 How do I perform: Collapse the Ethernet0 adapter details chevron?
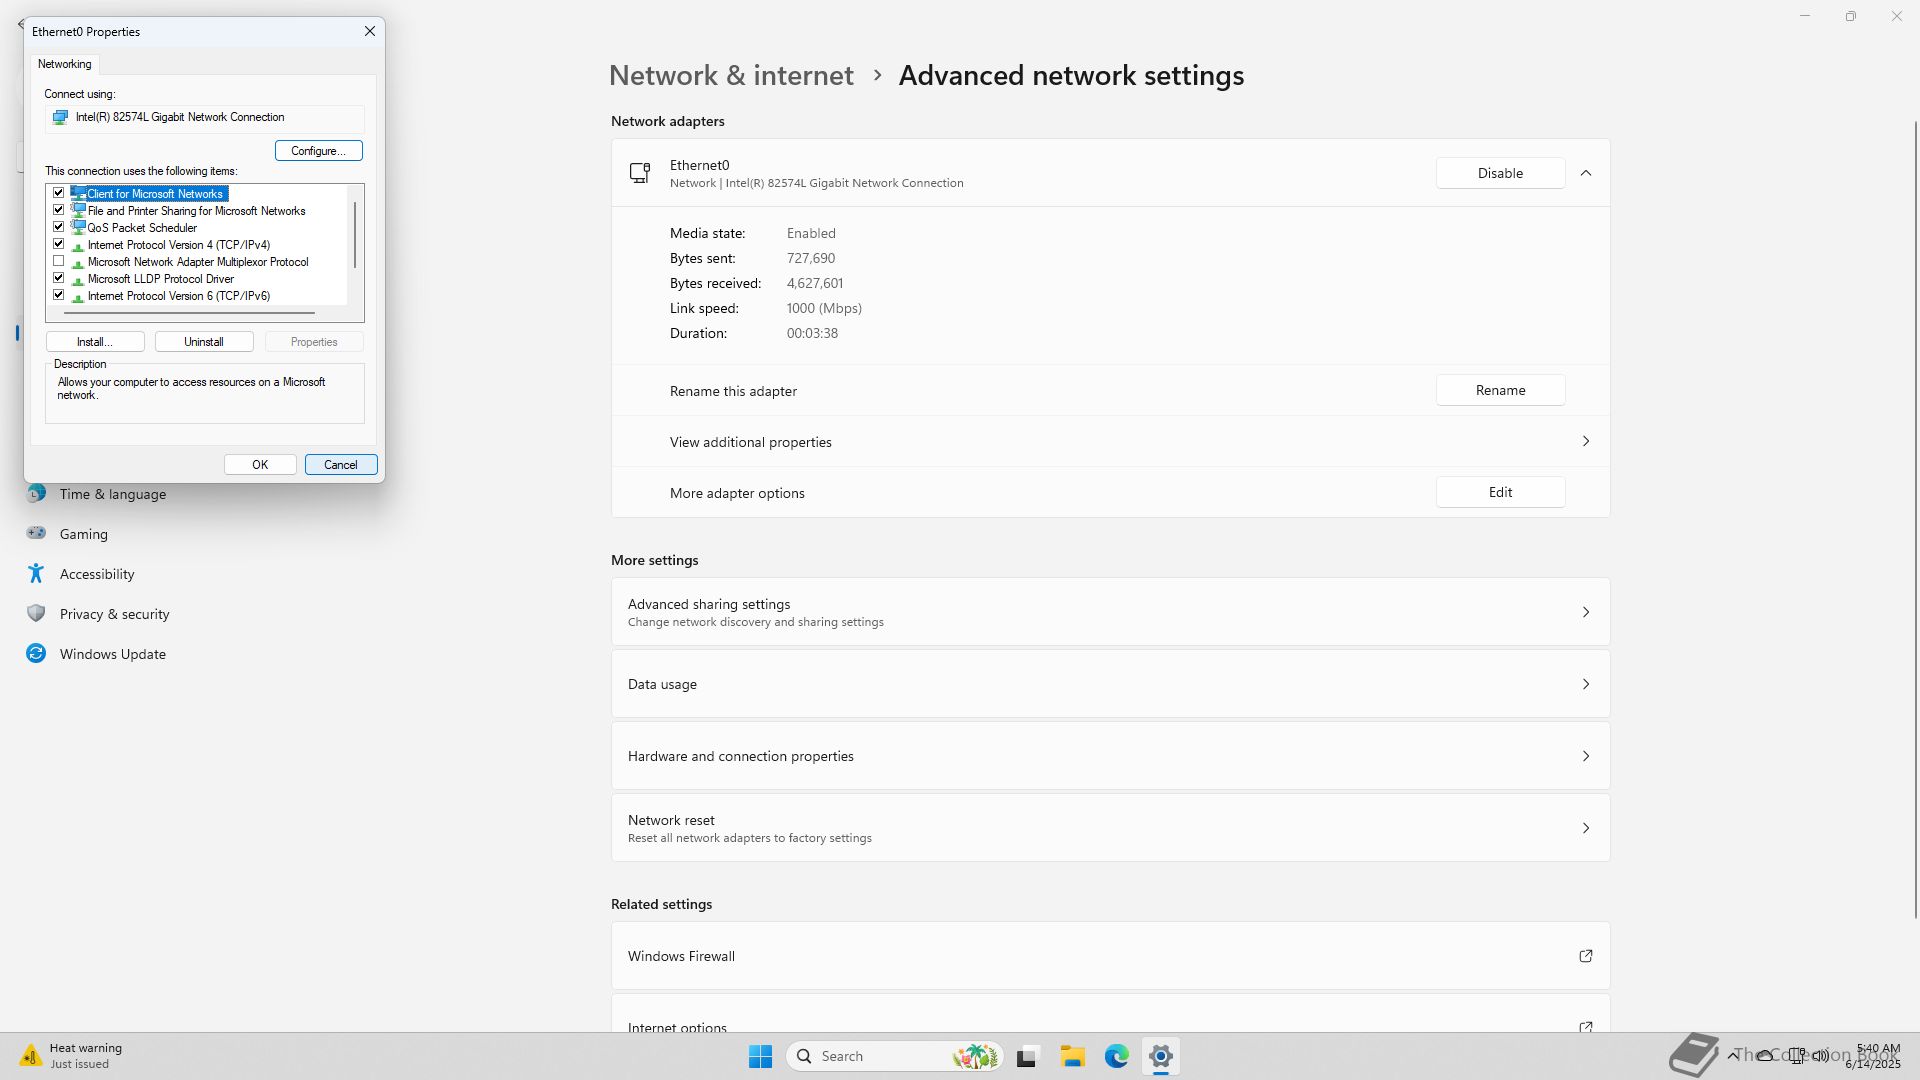(x=1585, y=173)
